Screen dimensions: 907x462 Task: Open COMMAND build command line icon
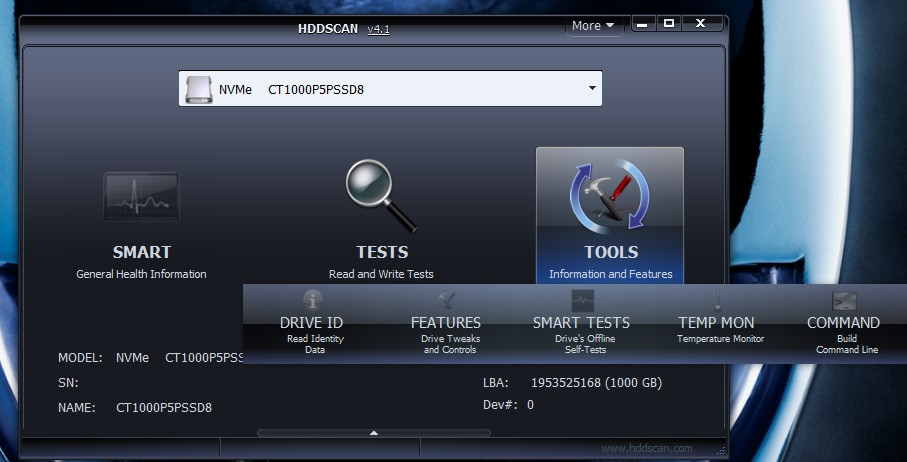[844, 301]
